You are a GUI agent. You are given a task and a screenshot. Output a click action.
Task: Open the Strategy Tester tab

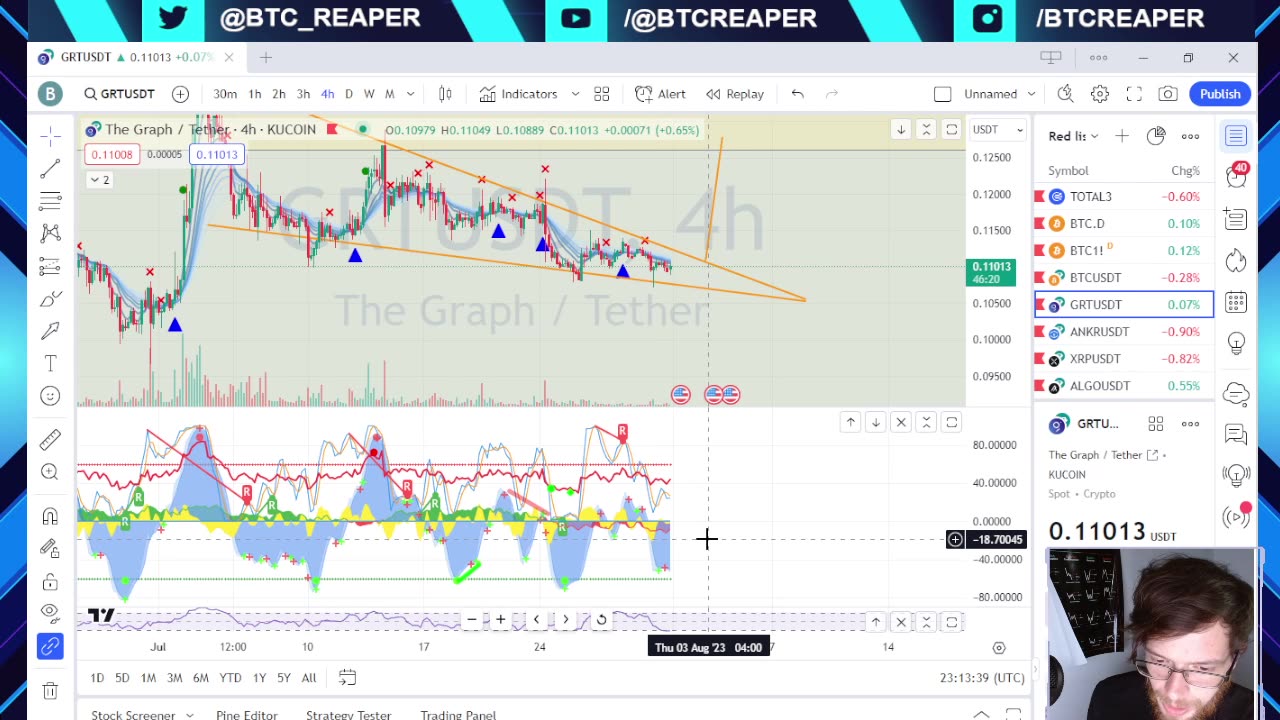[348, 715]
